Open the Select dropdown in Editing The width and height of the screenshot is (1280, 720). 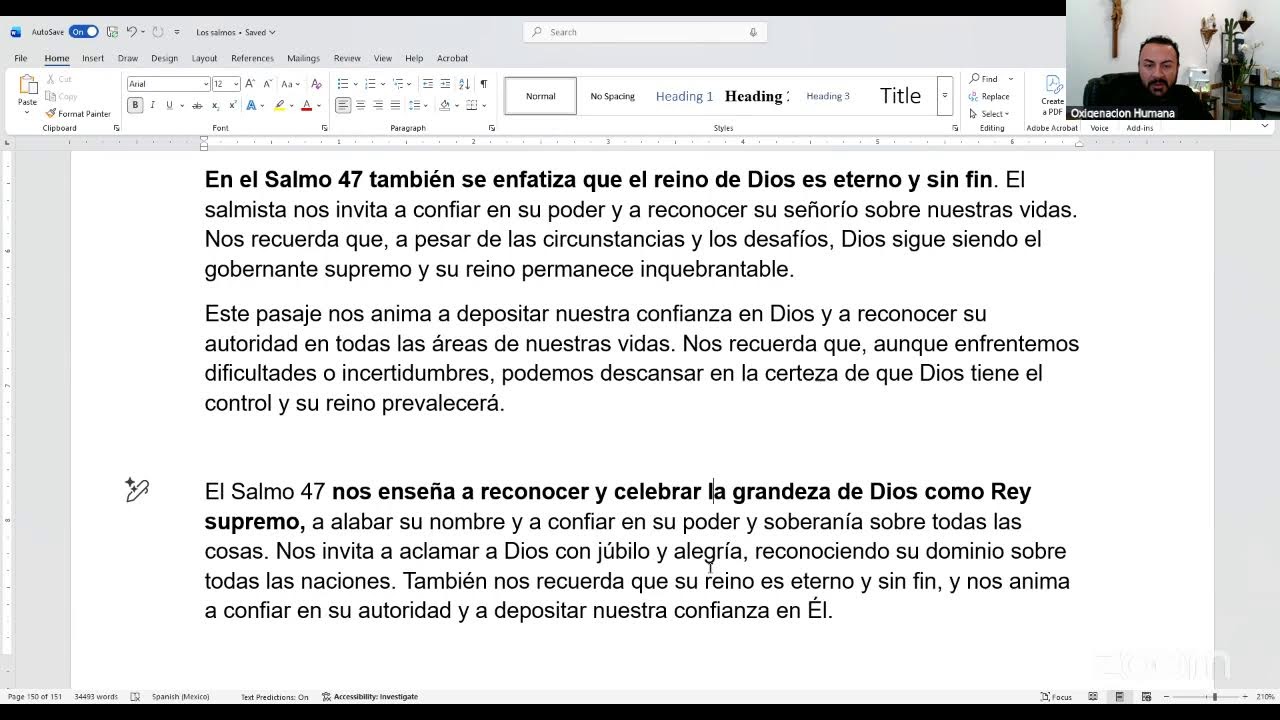coord(989,114)
